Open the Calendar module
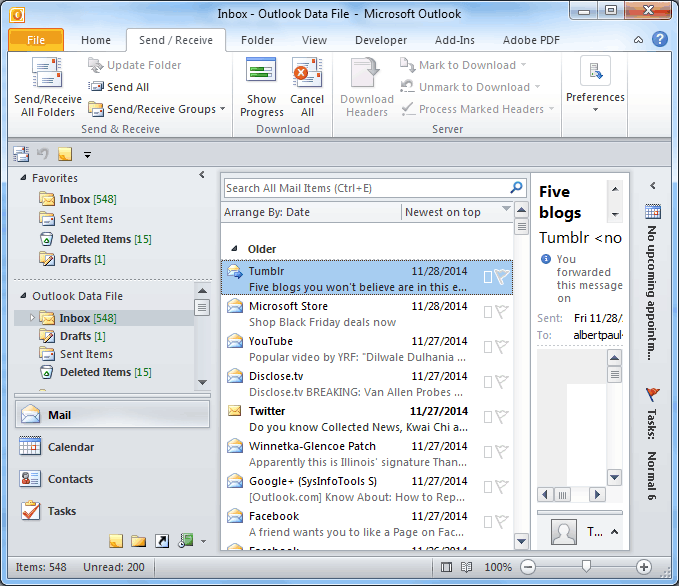 [112, 447]
